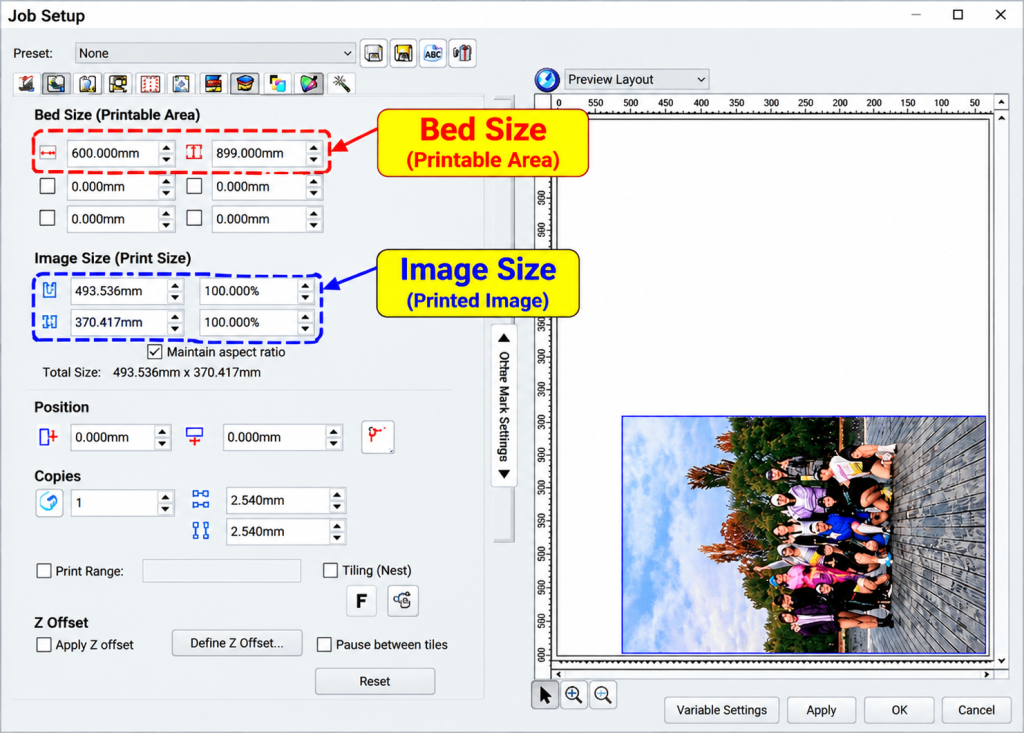Click the blue image width icon

tap(50, 290)
